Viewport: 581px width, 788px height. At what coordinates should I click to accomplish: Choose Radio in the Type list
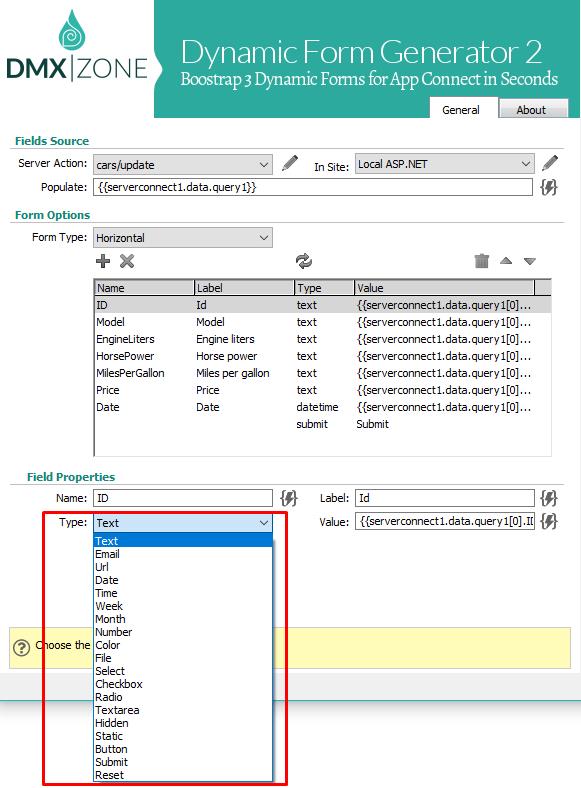[x=183, y=697]
